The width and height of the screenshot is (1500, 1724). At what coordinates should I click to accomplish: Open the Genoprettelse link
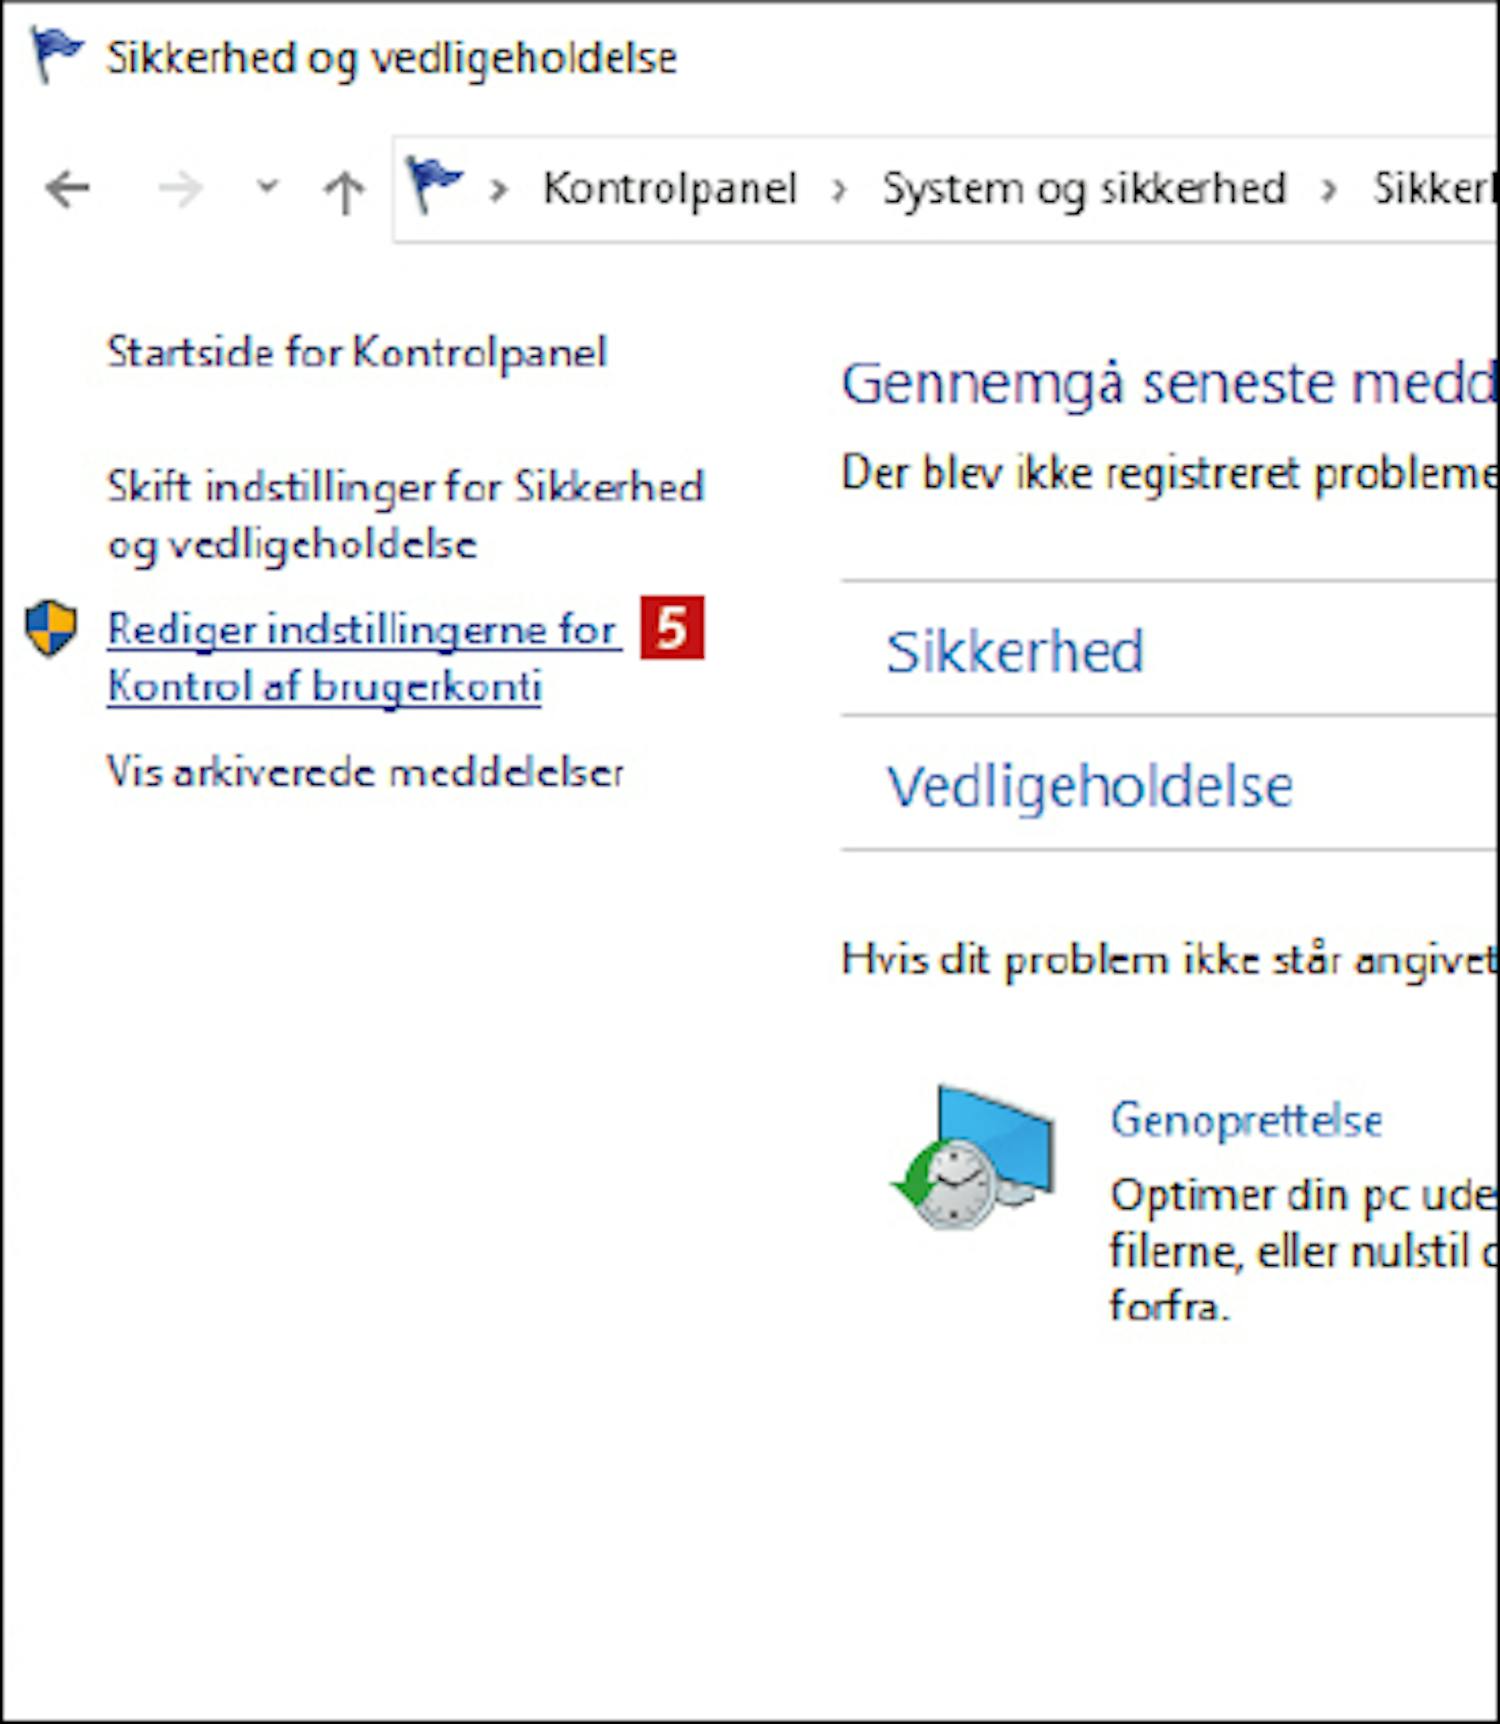coord(1246,1120)
